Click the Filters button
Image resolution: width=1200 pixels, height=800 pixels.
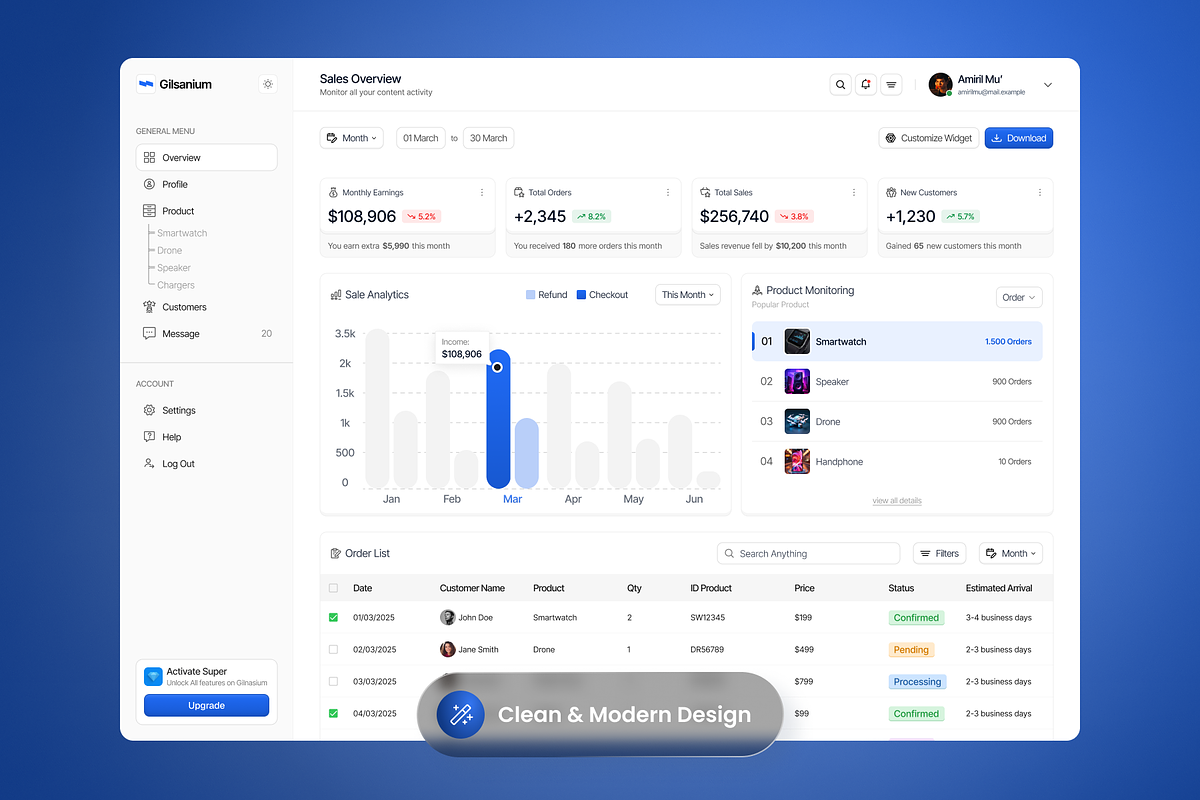click(x=940, y=553)
